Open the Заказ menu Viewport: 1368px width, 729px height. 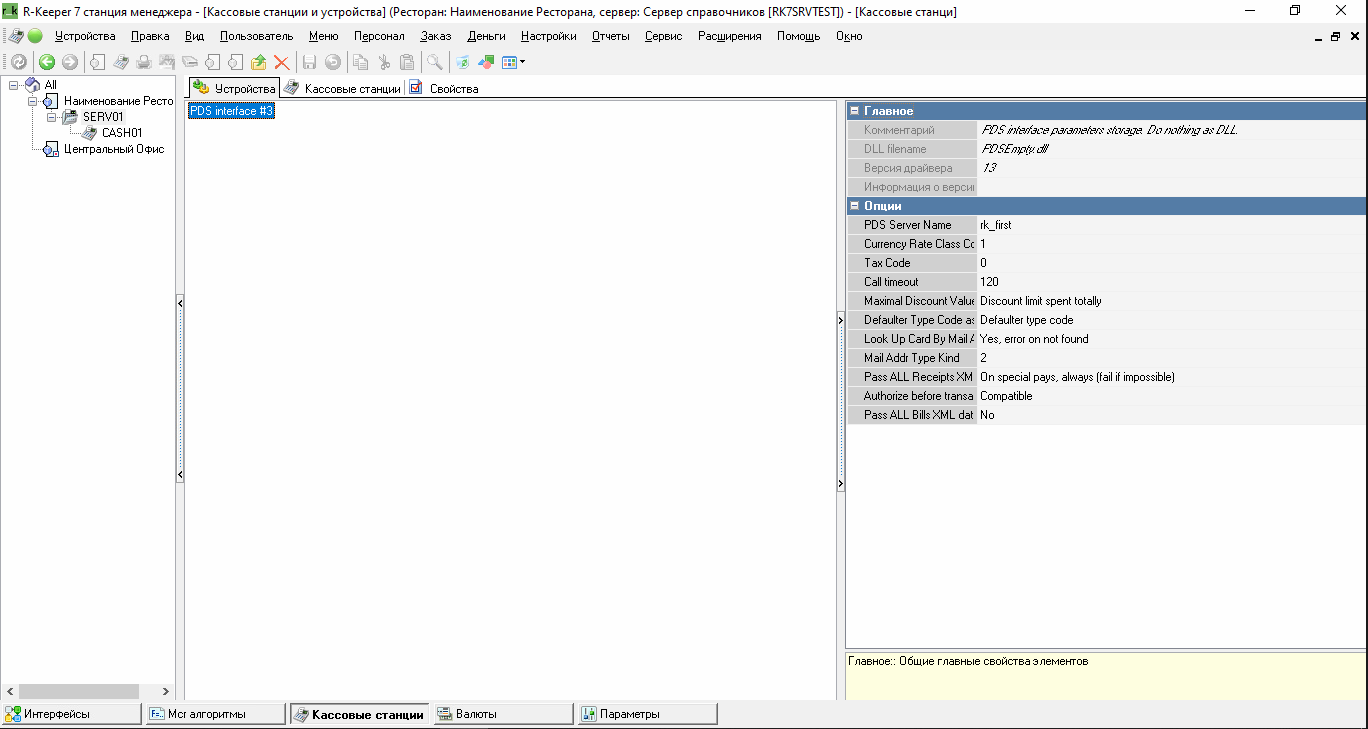tap(436, 36)
